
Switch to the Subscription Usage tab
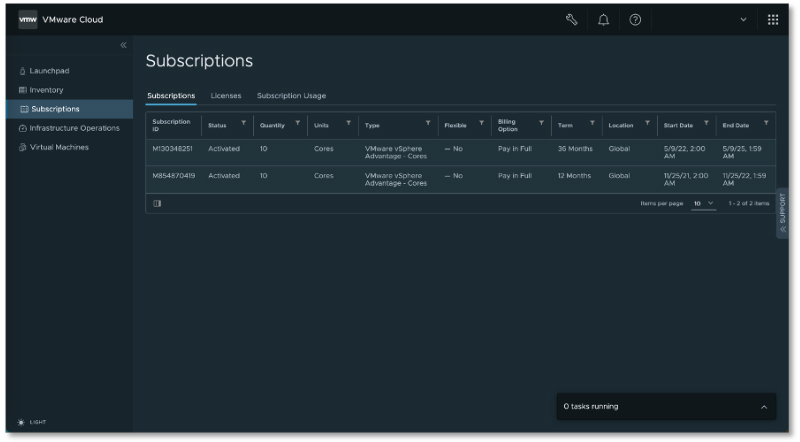tap(291, 95)
